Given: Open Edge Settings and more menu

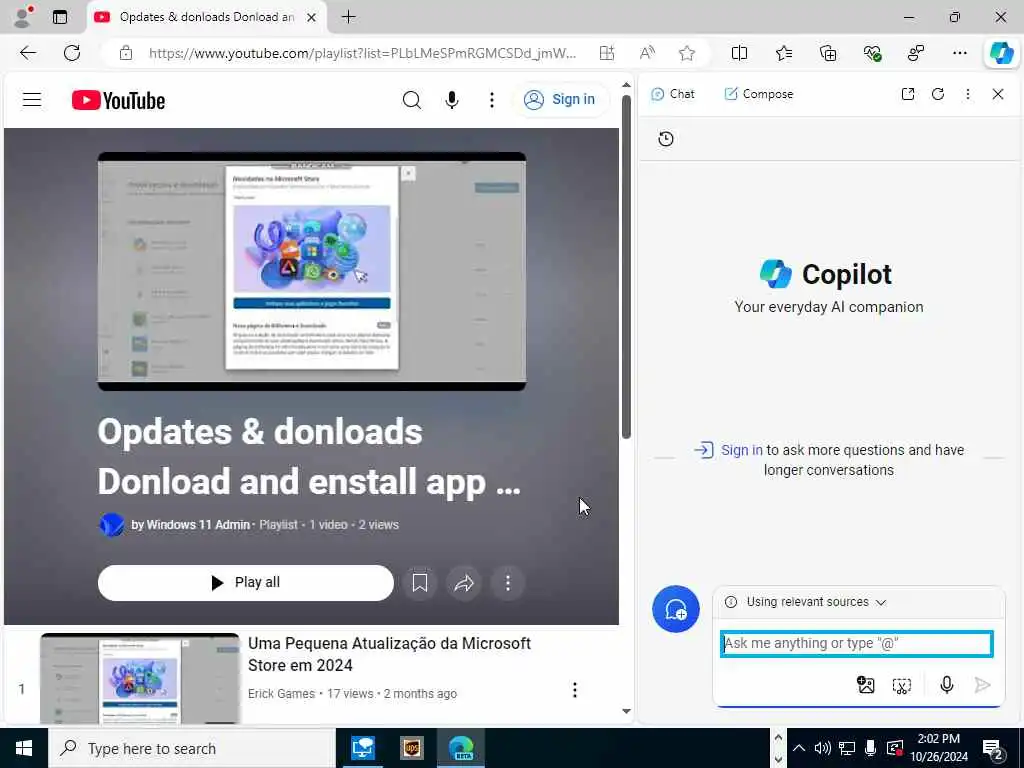Looking at the screenshot, I should tap(959, 53).
